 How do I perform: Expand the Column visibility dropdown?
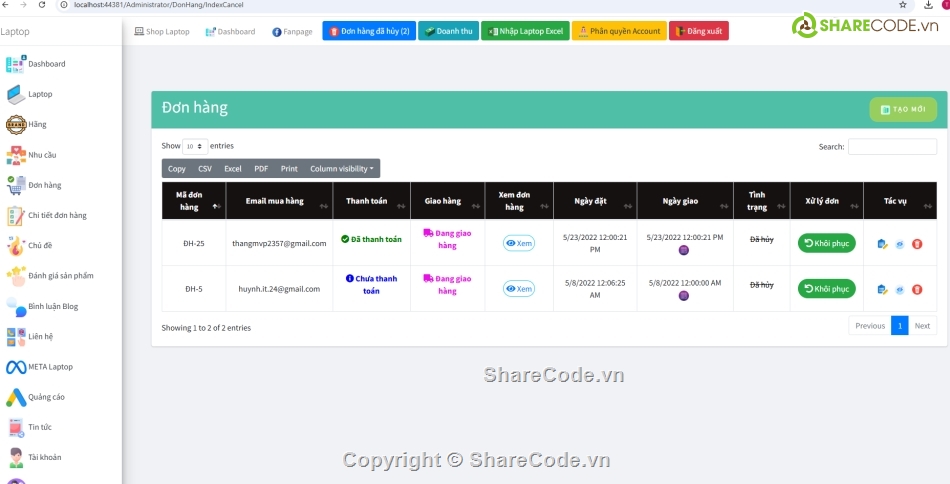coord(342,168)
